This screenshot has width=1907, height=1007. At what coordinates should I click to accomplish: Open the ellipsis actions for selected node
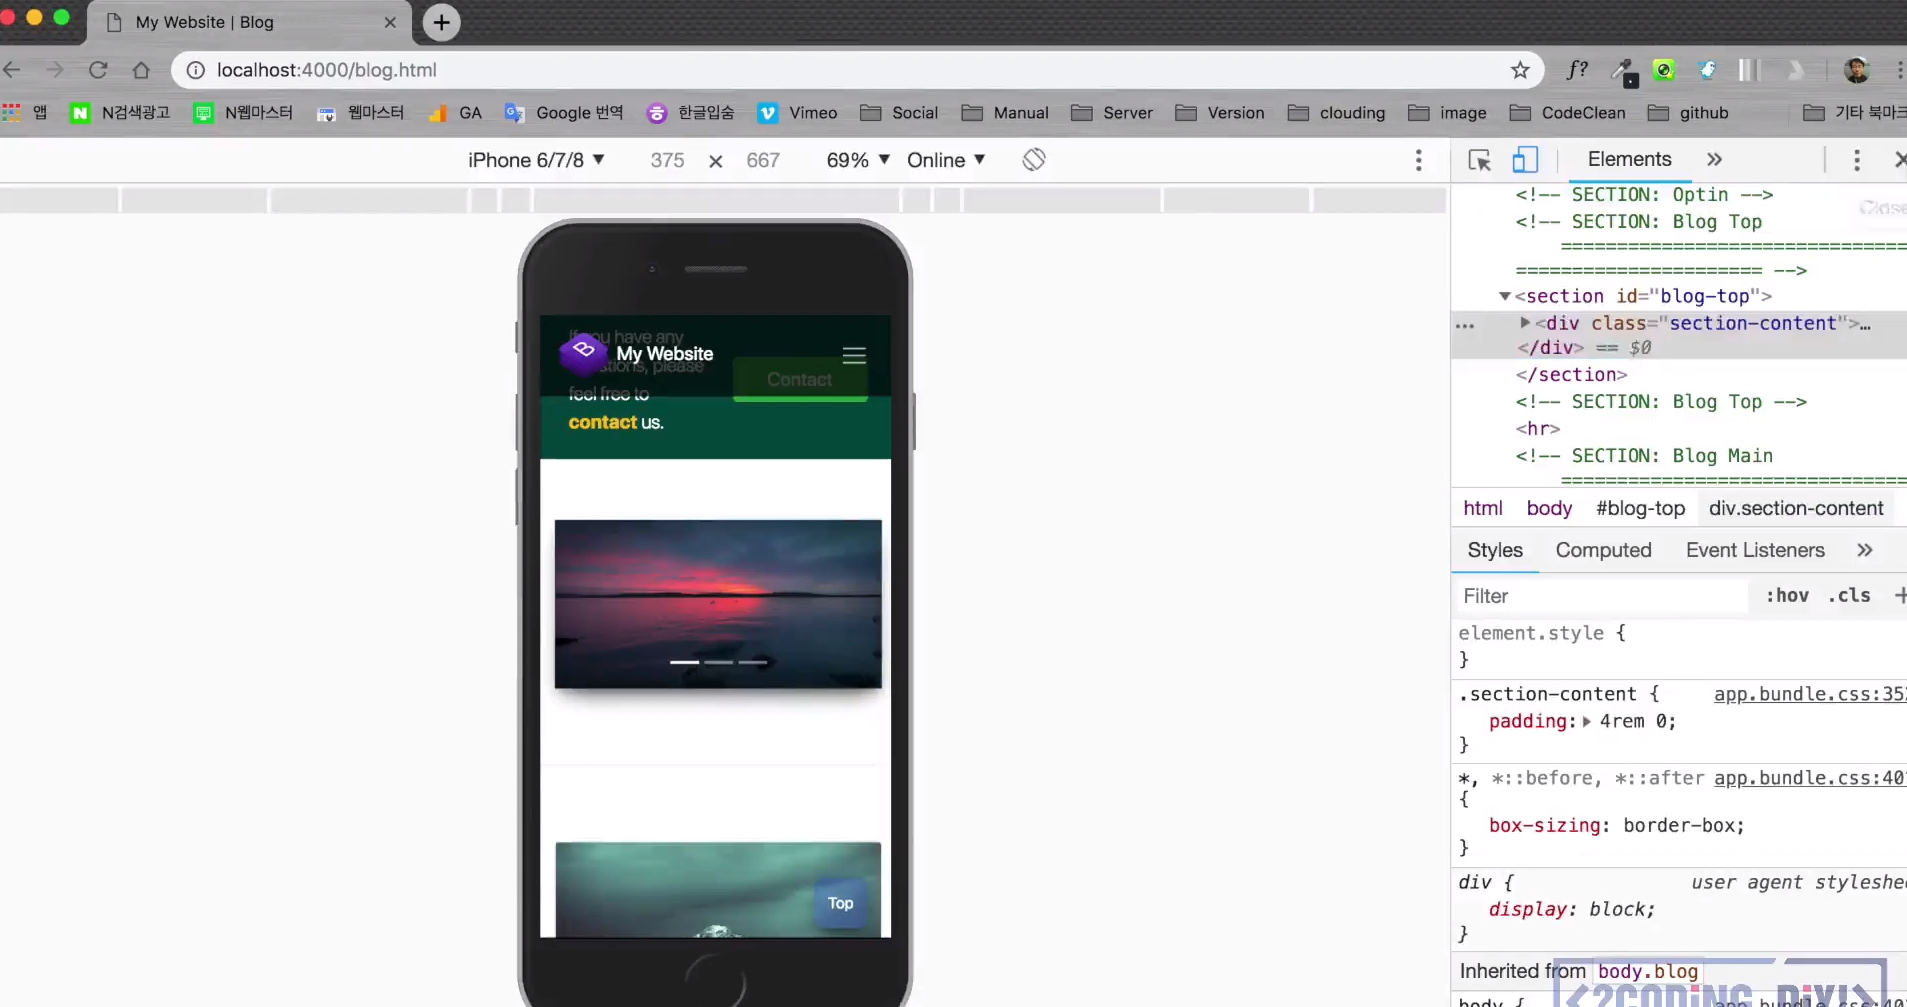pos(1465,326)
